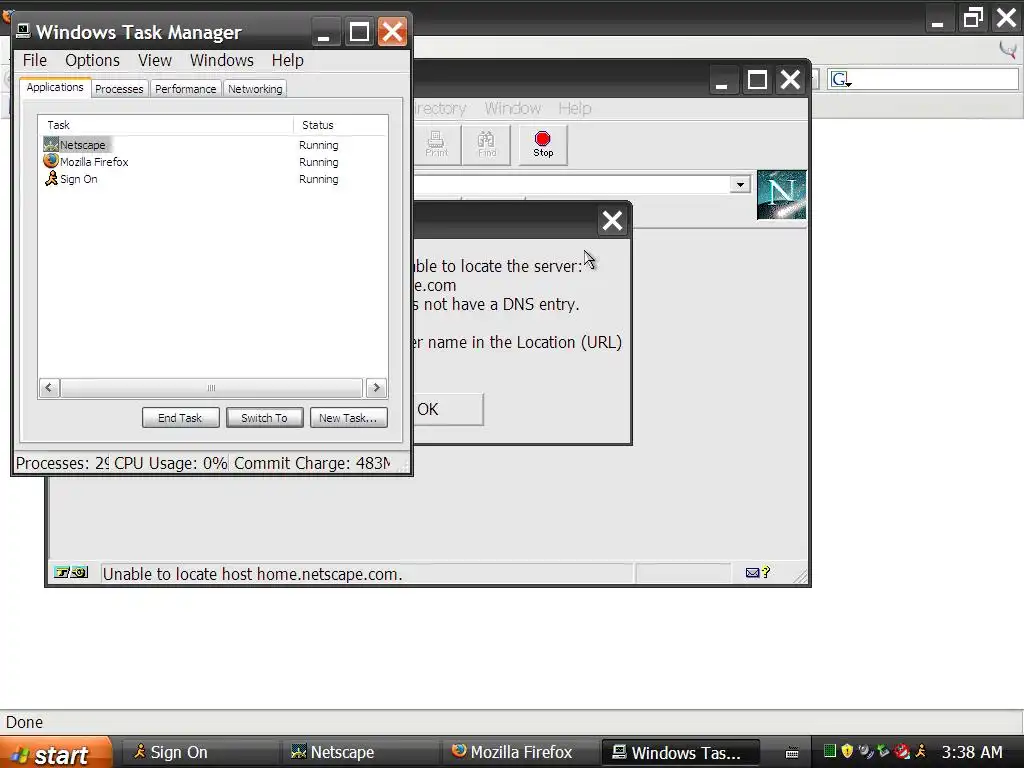The height and width of the screenshot is (768, 1024).
Task: Switch to Netscape in the taskbar
Action: 360,752
